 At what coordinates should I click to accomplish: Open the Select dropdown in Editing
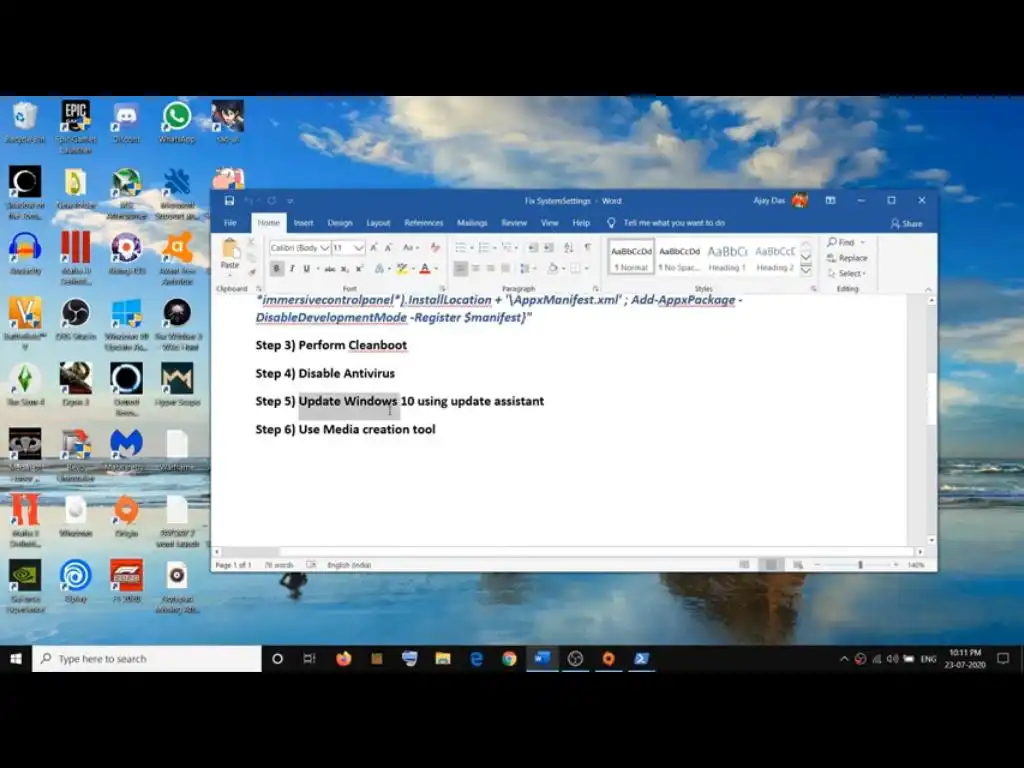pos(847,274)
